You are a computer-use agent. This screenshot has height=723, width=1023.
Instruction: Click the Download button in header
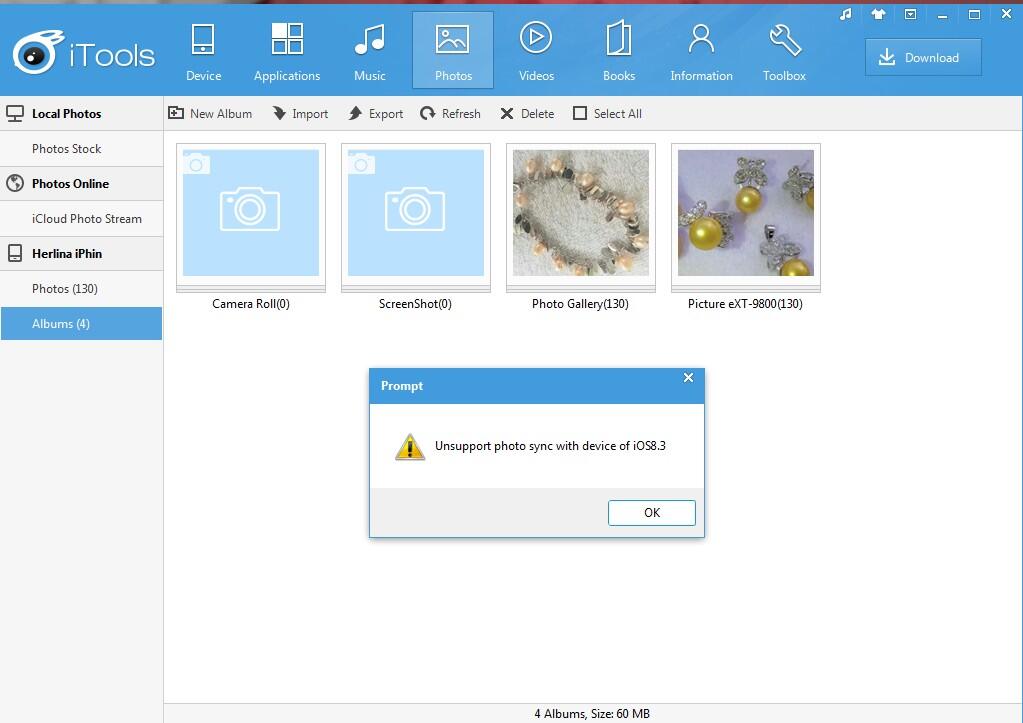(923, 57)
